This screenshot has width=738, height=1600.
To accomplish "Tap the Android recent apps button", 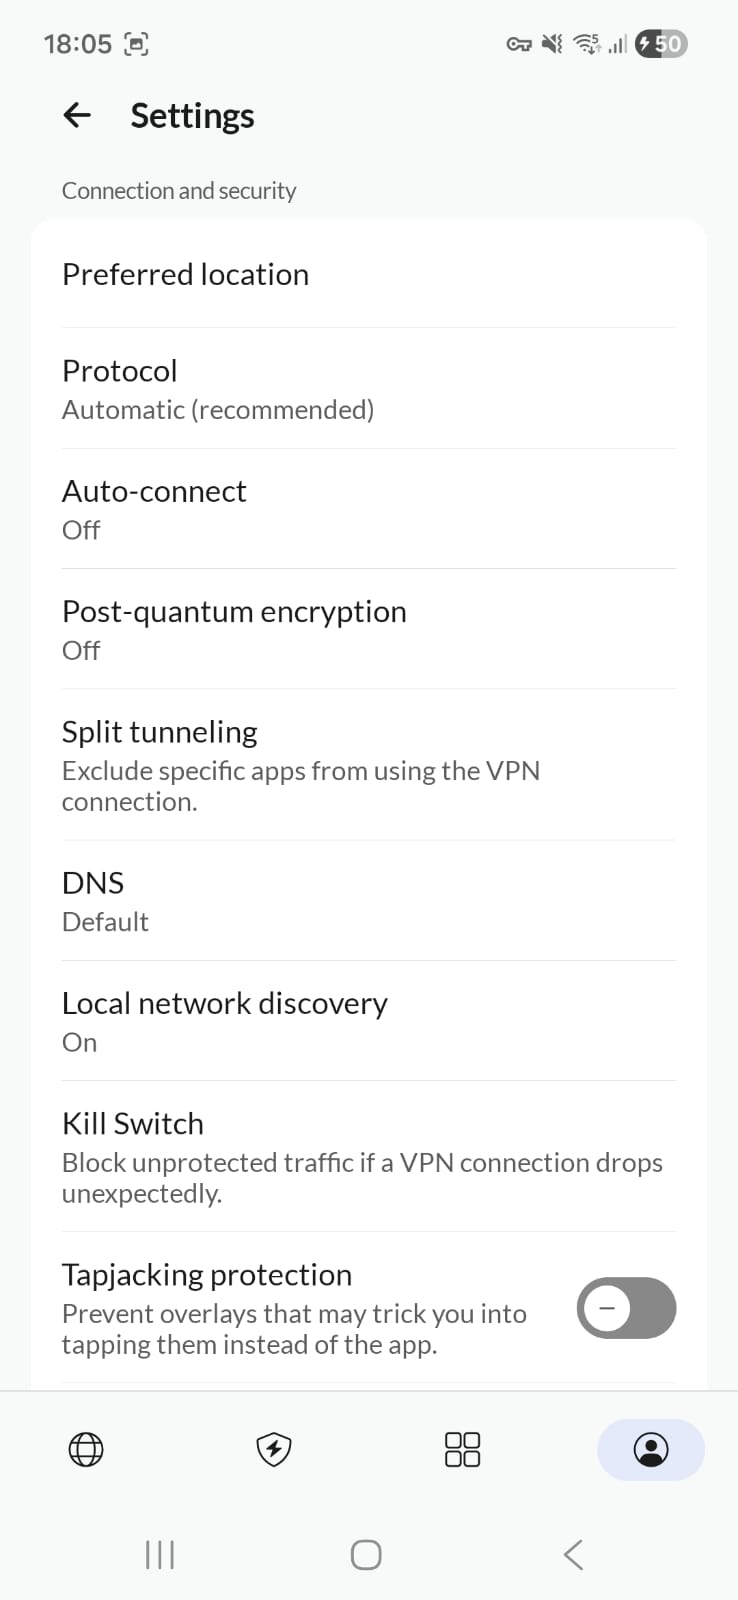I will click(160, 1555).
